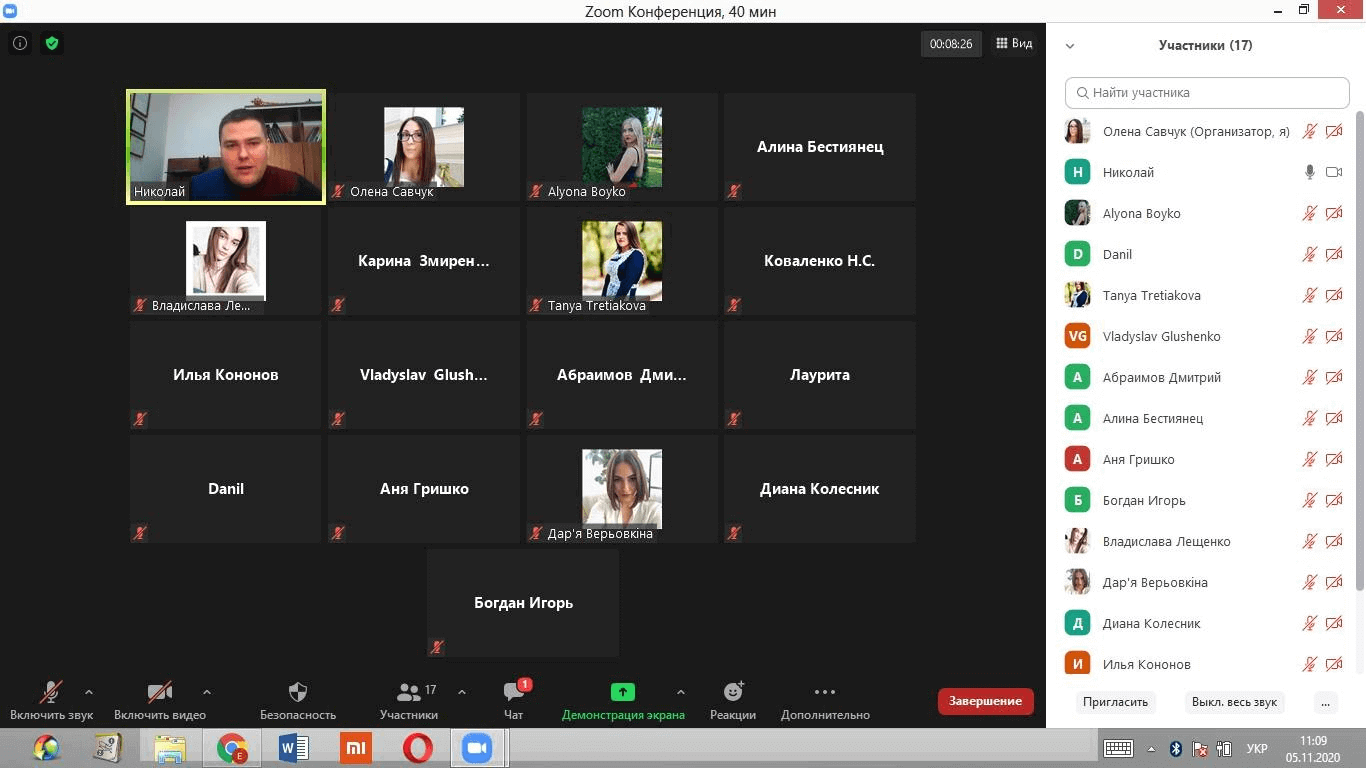Click the green encryption shield icon
The height and width of the screenshot is (768, 1366).
(x=52, y=43)
